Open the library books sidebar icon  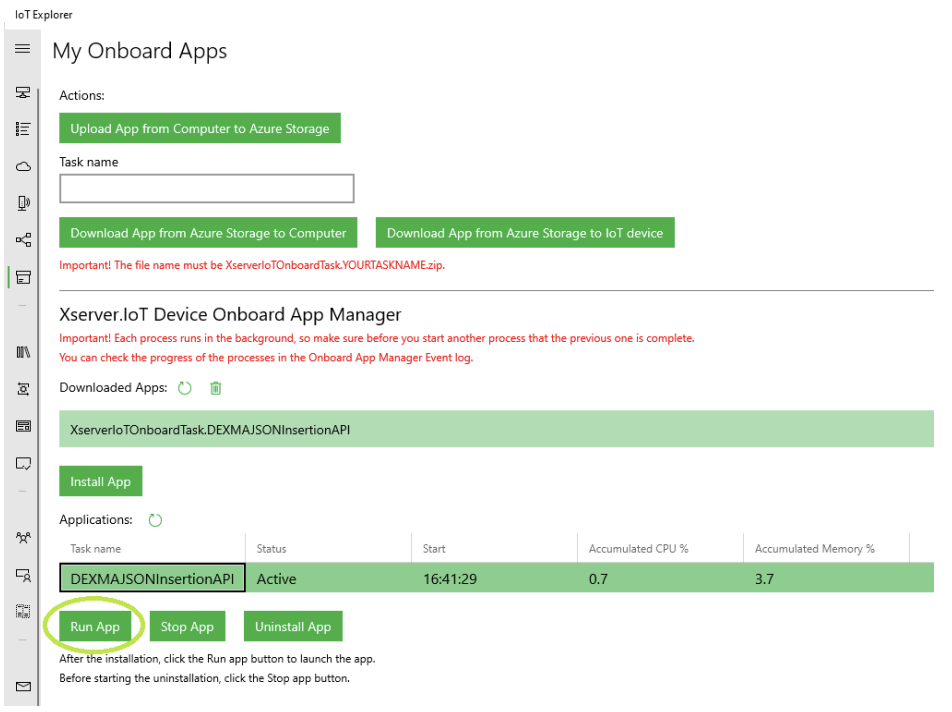pyautogui.click(x=23, y=352)
